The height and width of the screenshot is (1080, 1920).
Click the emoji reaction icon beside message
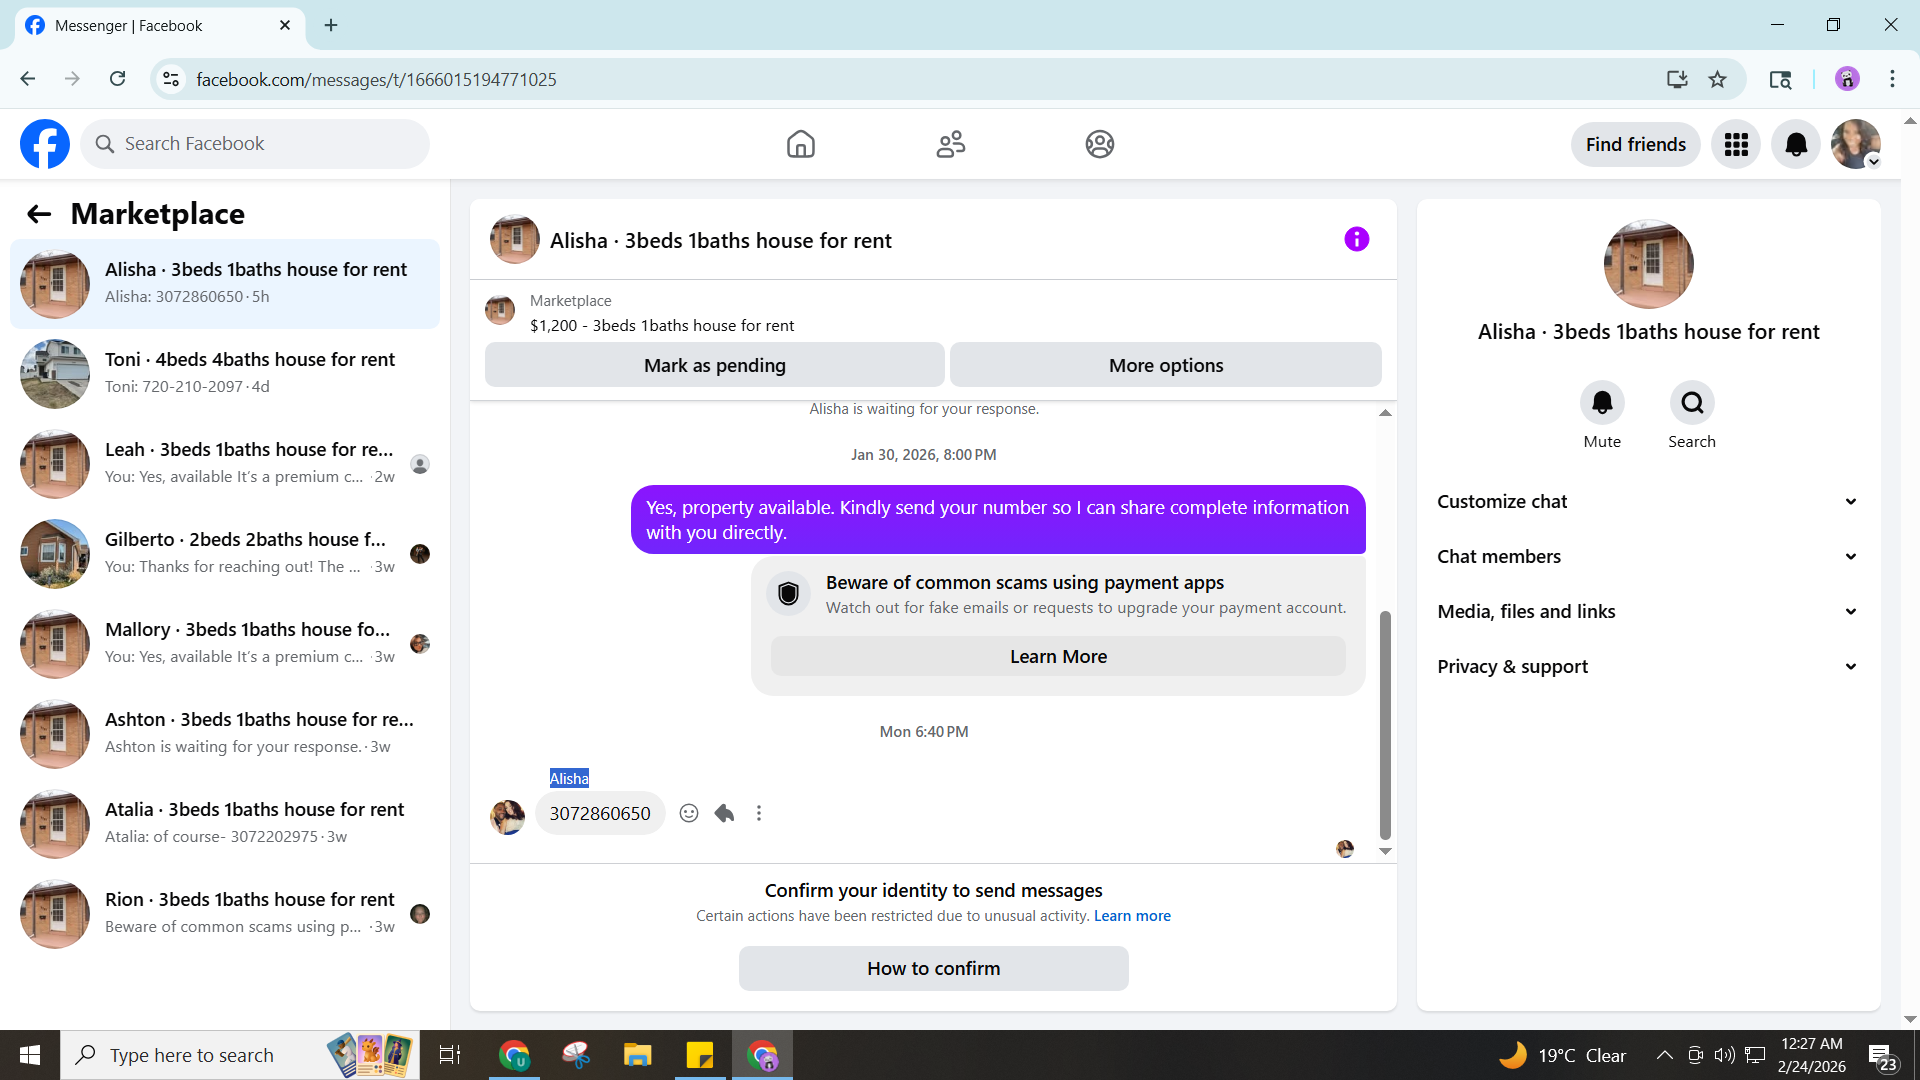pyautogui.click(x=689, y=813)
